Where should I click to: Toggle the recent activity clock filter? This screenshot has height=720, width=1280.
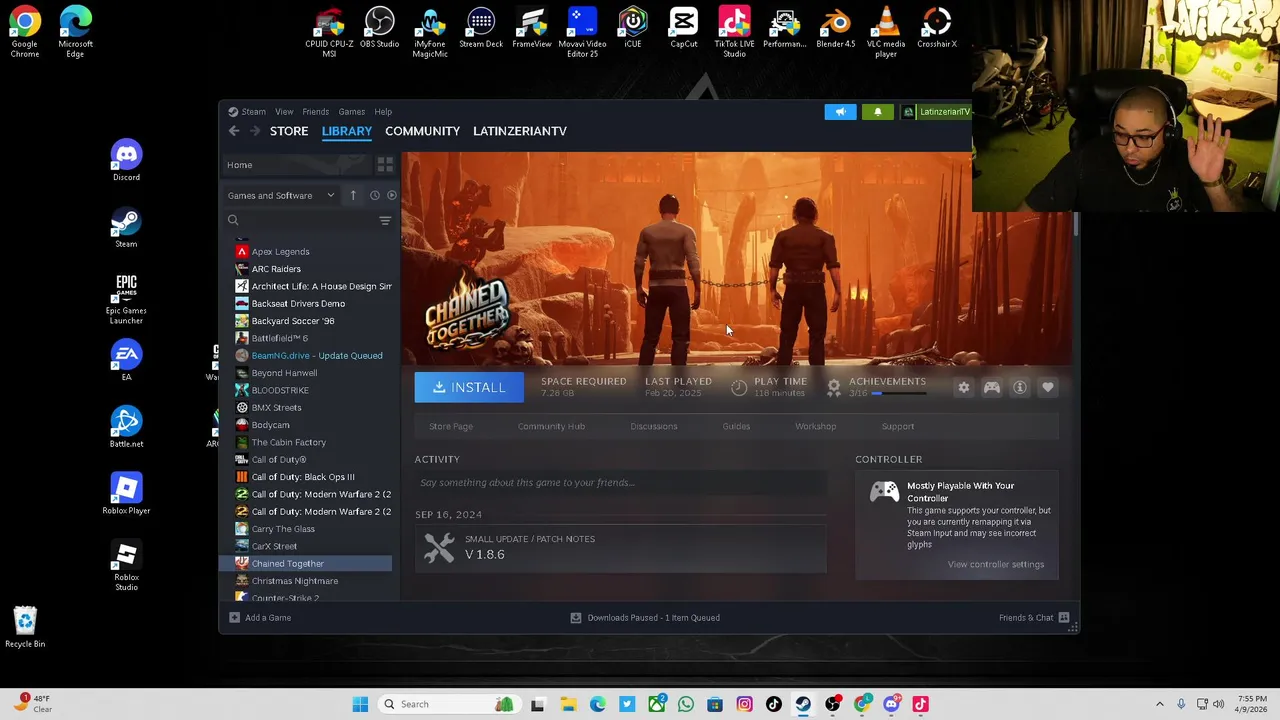tap(375, 195)
